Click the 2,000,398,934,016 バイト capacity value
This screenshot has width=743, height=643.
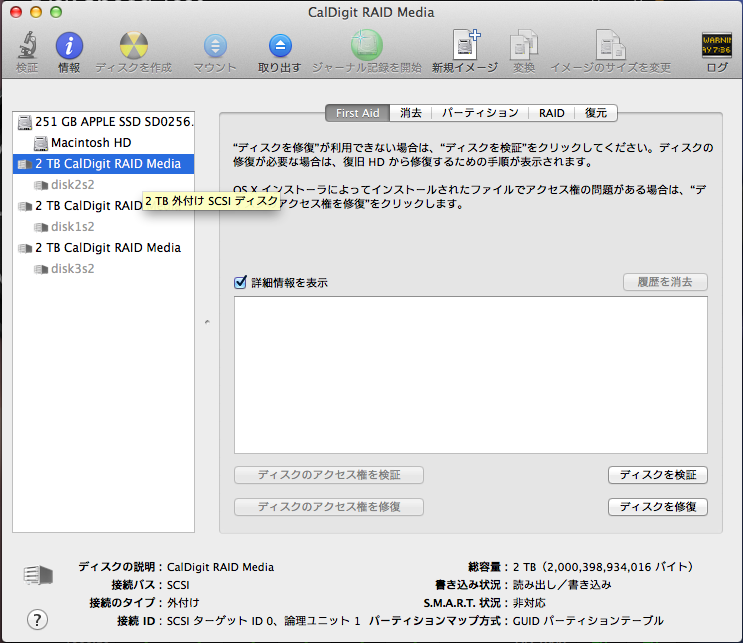(x=602, y=567)
